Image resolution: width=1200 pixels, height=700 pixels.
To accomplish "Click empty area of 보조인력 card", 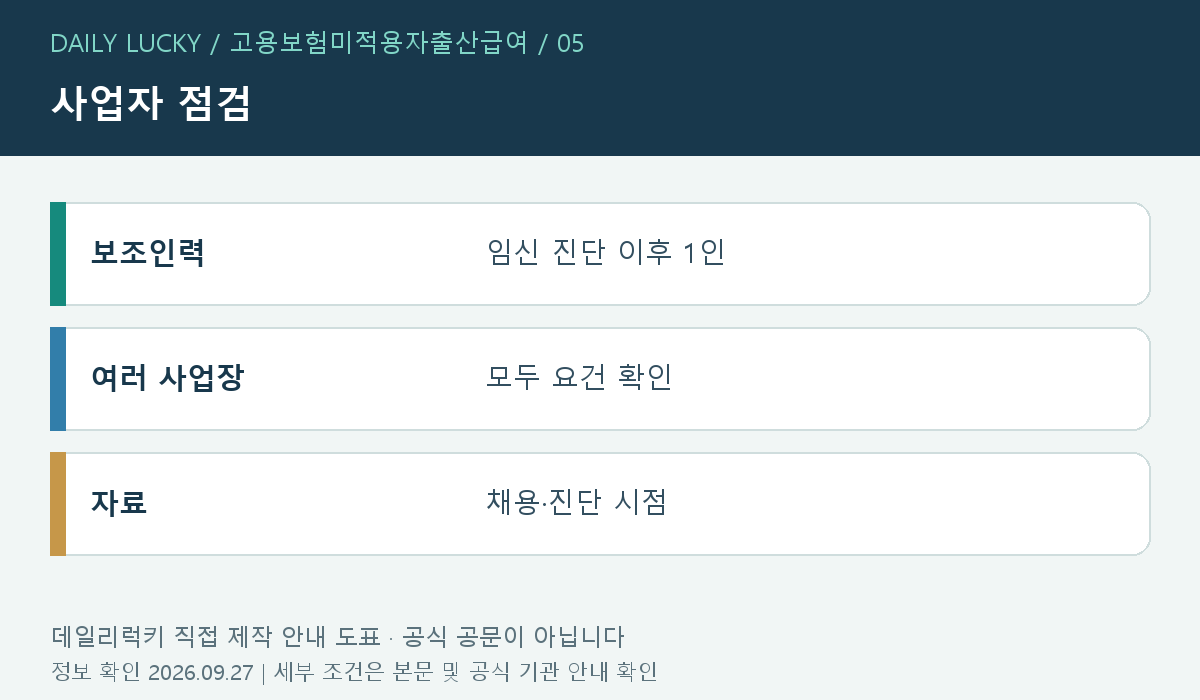I will 930,254.
